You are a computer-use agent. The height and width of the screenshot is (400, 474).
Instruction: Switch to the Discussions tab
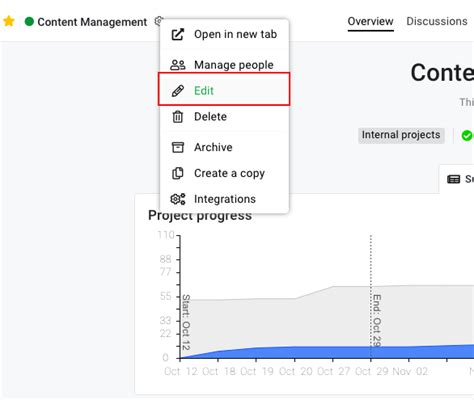pos(437,21)
